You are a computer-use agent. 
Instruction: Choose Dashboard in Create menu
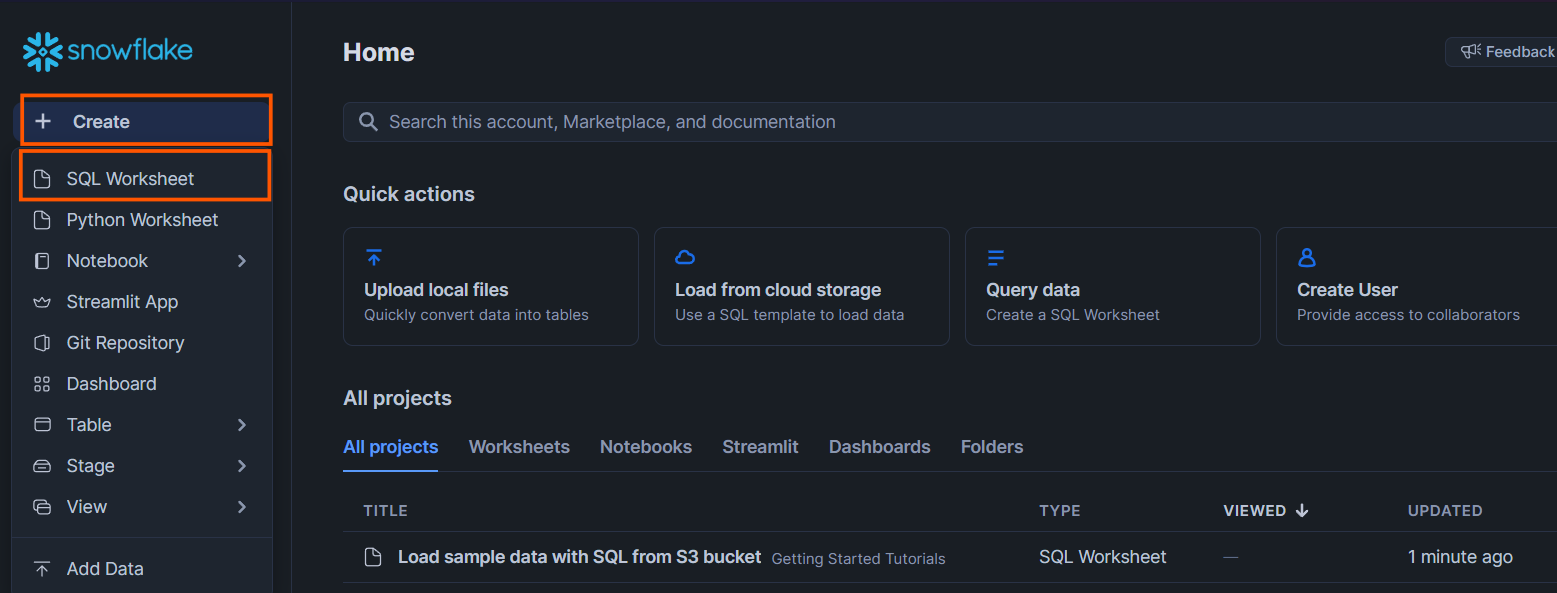pos(142,384)
